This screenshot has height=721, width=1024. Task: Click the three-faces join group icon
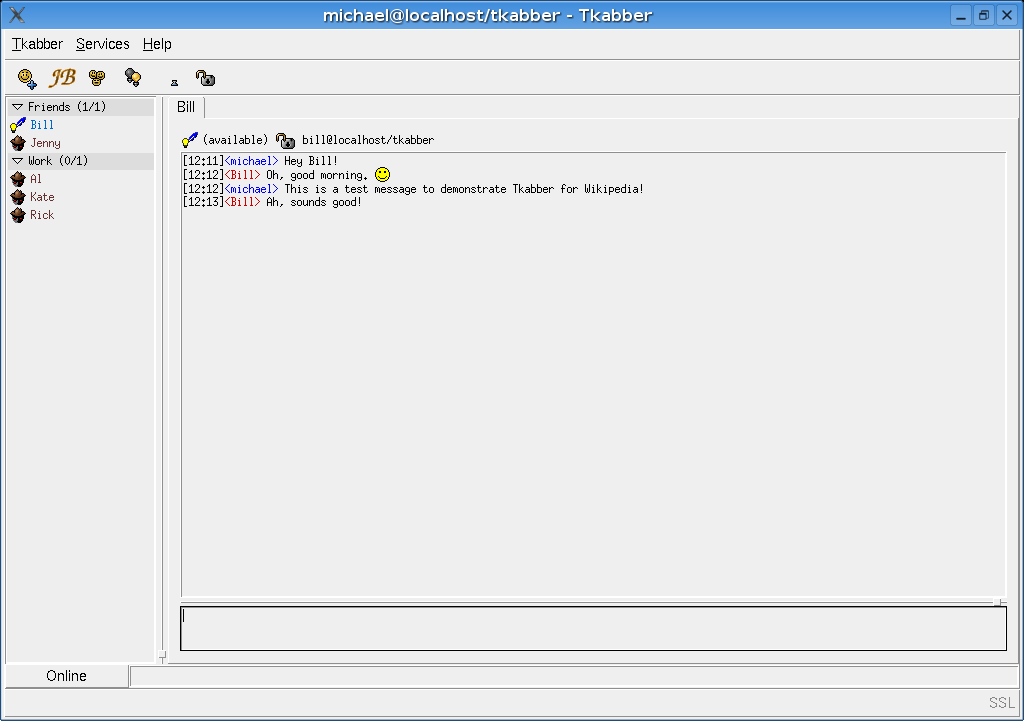coord(97,78)
